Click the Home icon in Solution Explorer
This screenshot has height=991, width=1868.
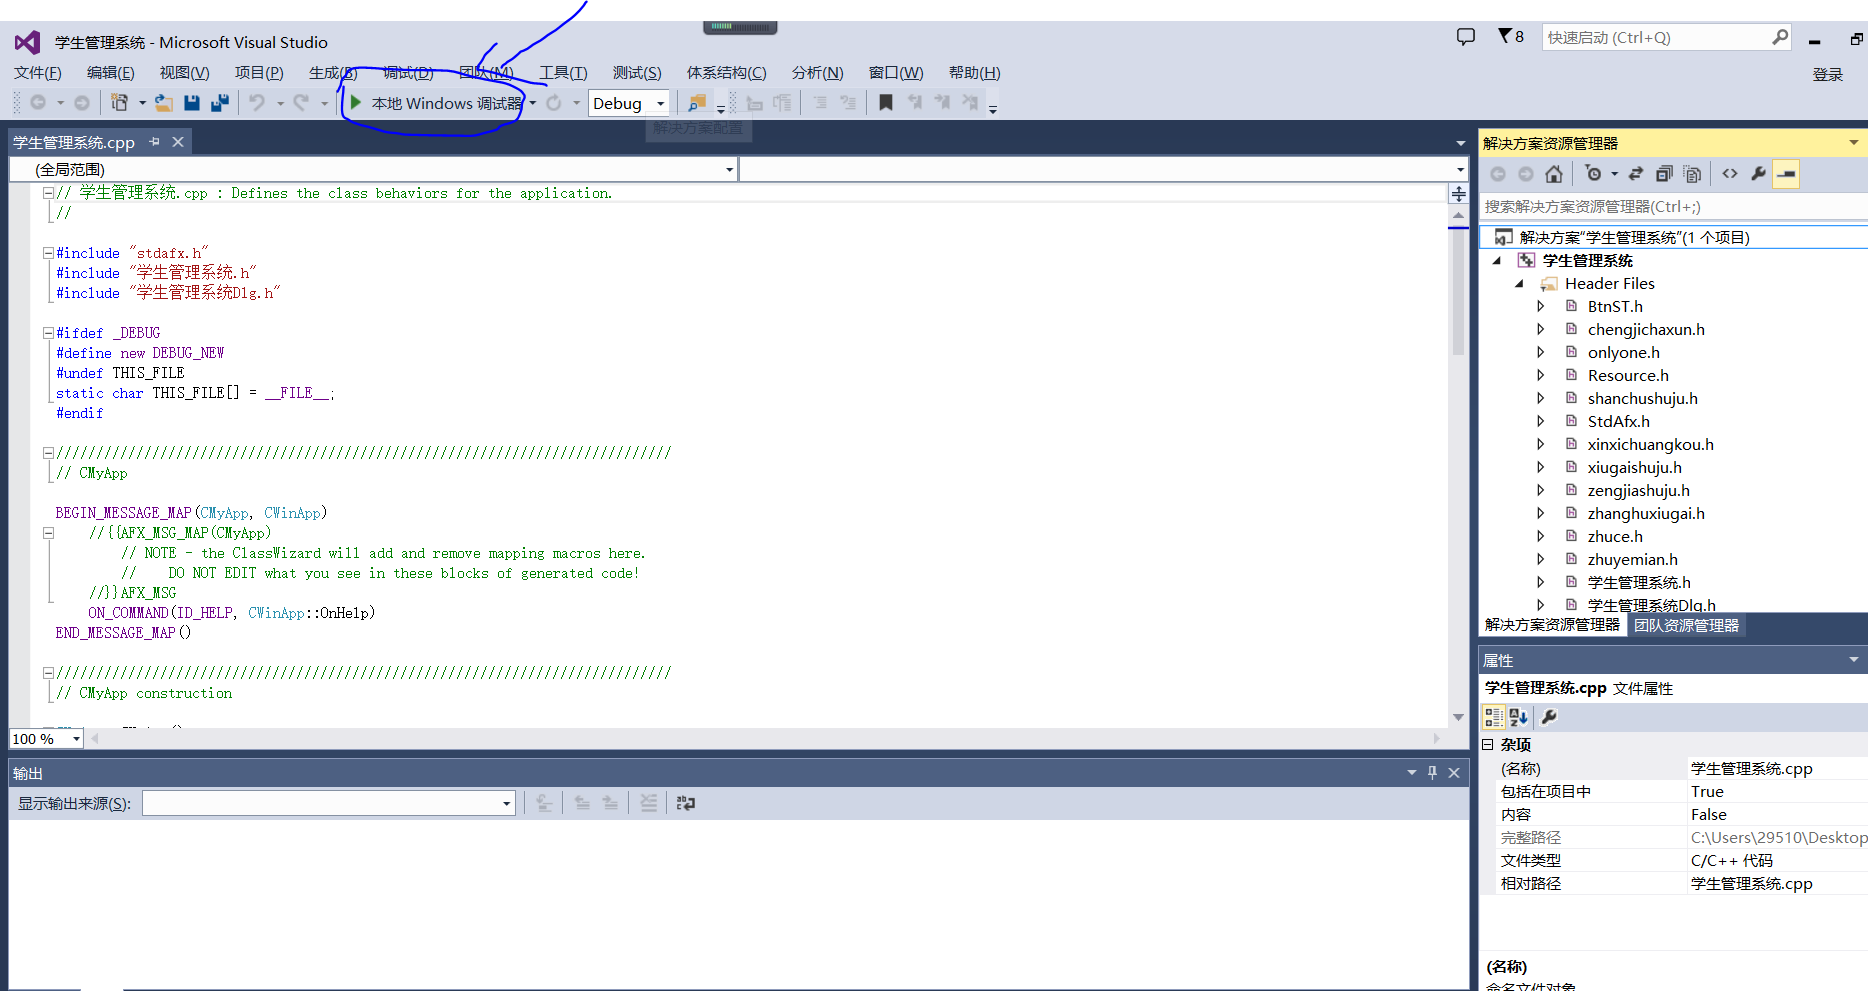[x=1553, y=174]
